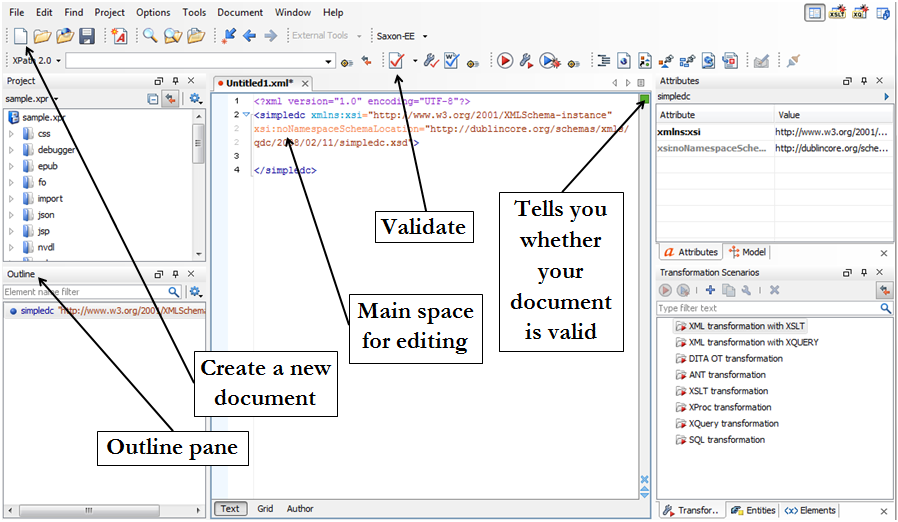Click the Format and Indent icon

click(603, 60)
